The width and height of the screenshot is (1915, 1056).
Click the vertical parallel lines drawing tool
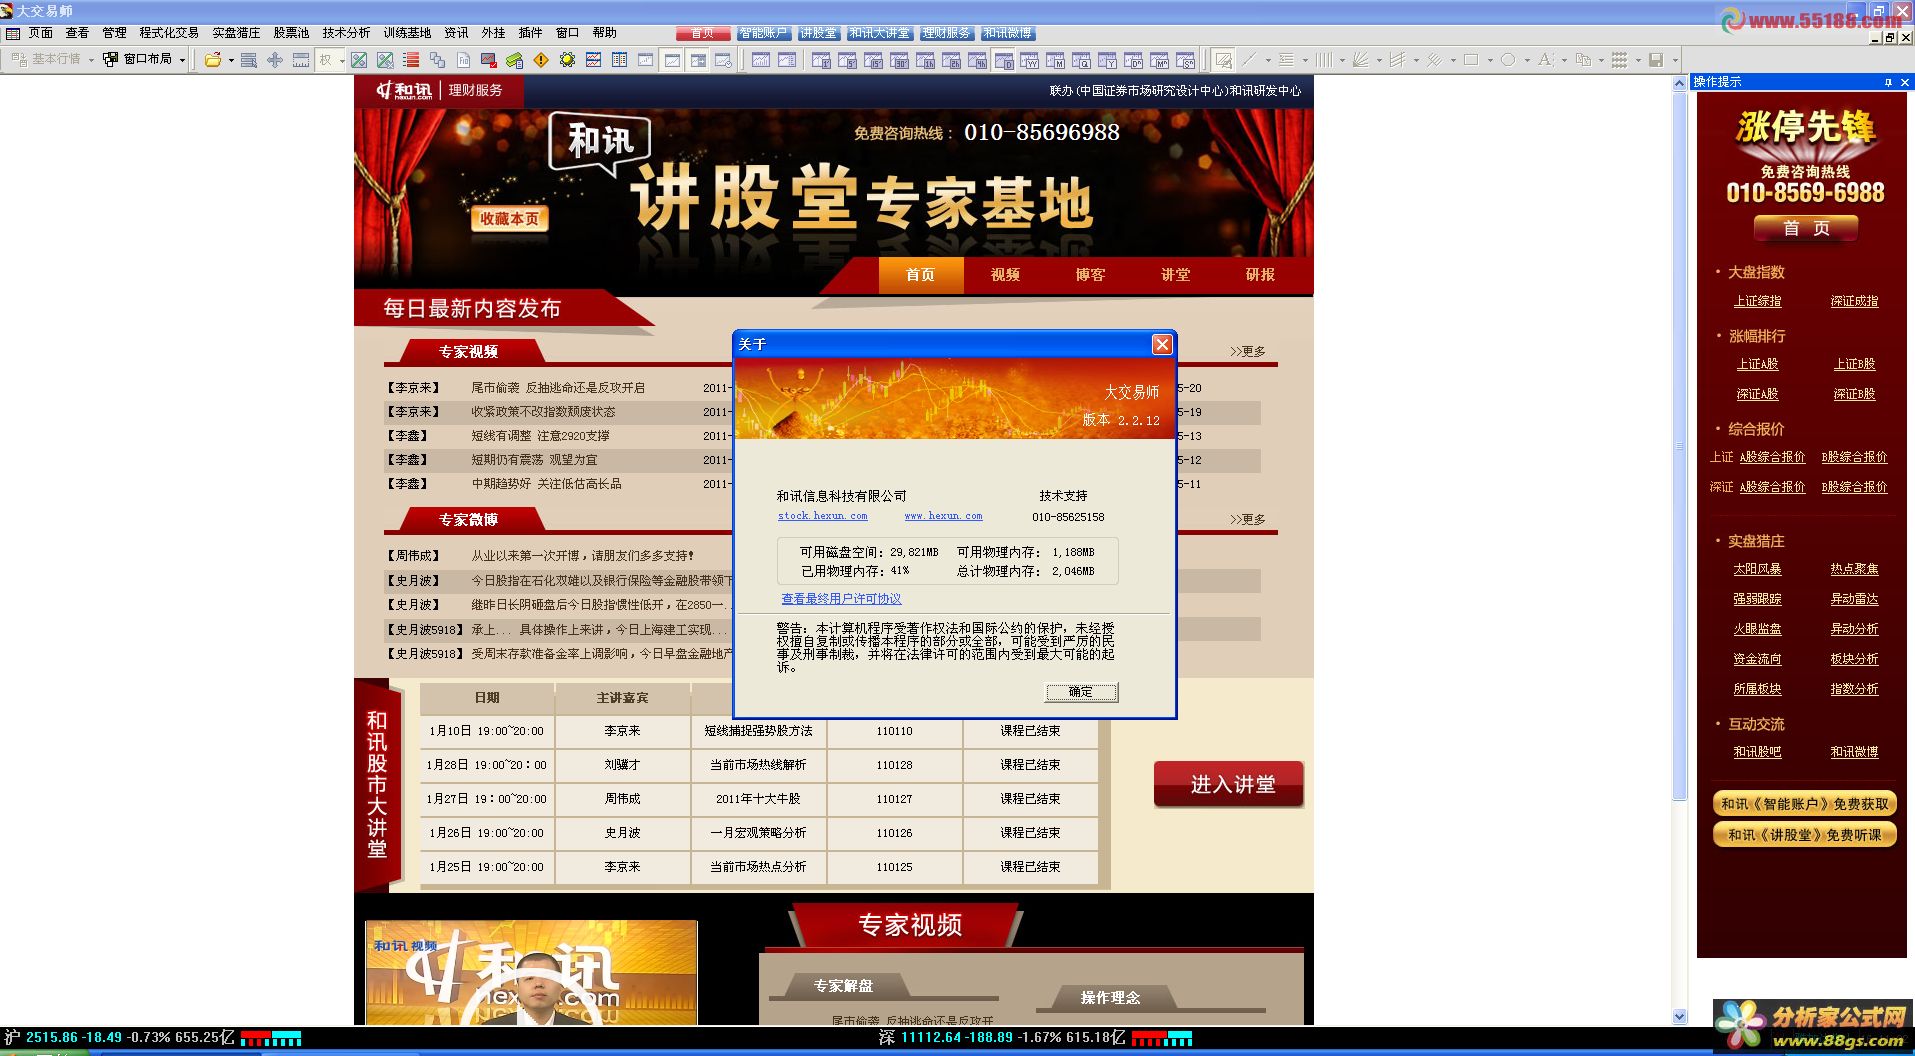tap(1325, 60)
